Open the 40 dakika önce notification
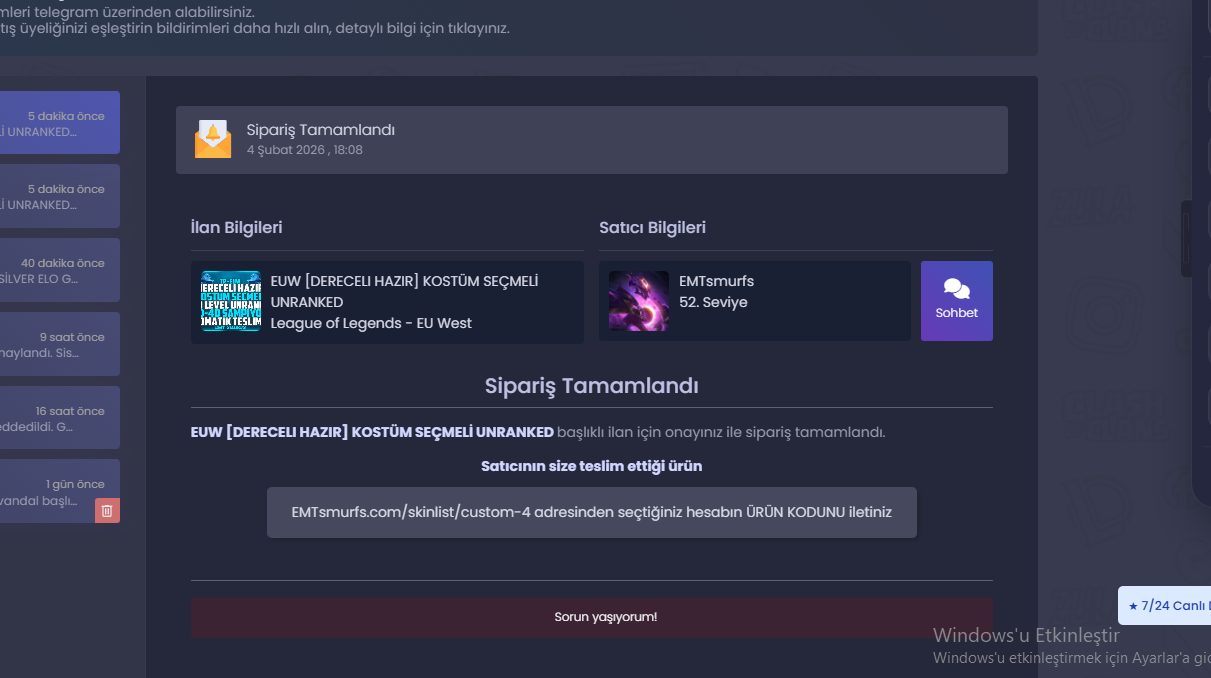The width and height of the screenshot is (1211, 678). [x=60, y=270]
